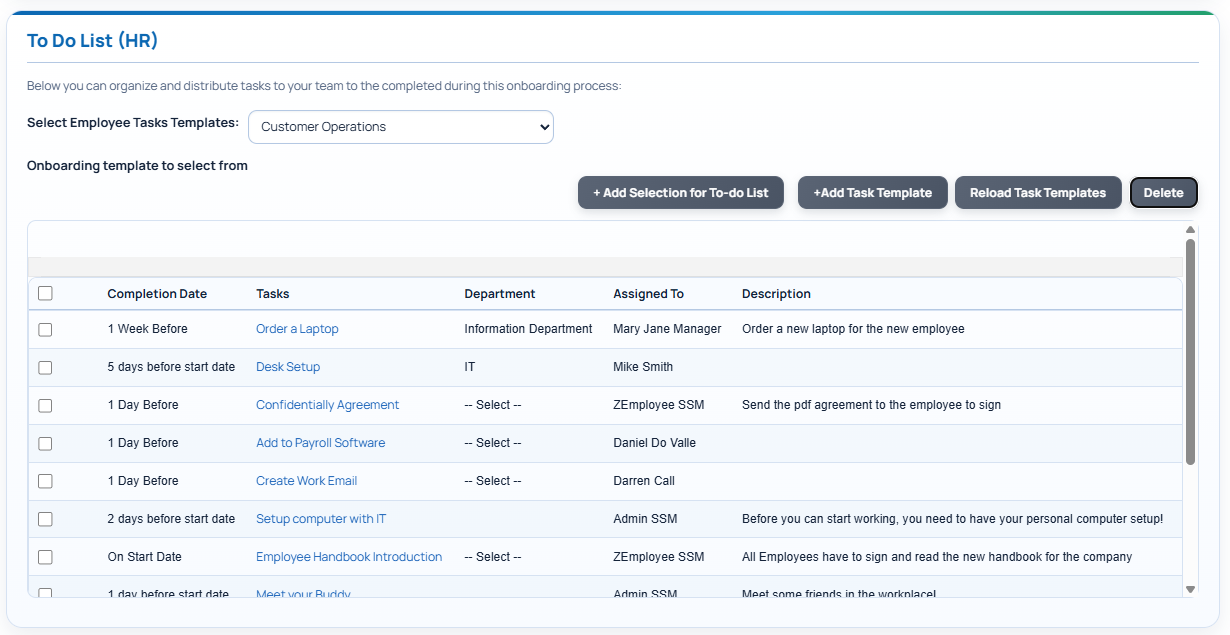The height and width of the screenshot is (635, 1230).
Task: Click the Description column header
Action: tap(776, 294)
